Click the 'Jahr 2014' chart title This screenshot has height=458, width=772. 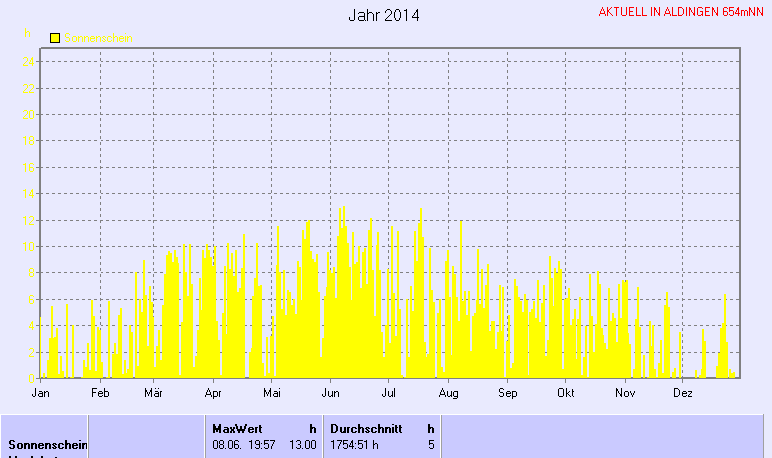[x=384, y=16]
